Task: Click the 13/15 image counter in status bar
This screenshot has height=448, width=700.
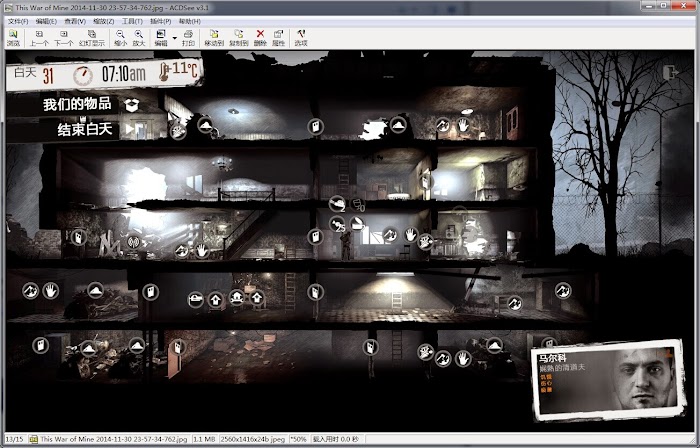Action: [14, 439]
